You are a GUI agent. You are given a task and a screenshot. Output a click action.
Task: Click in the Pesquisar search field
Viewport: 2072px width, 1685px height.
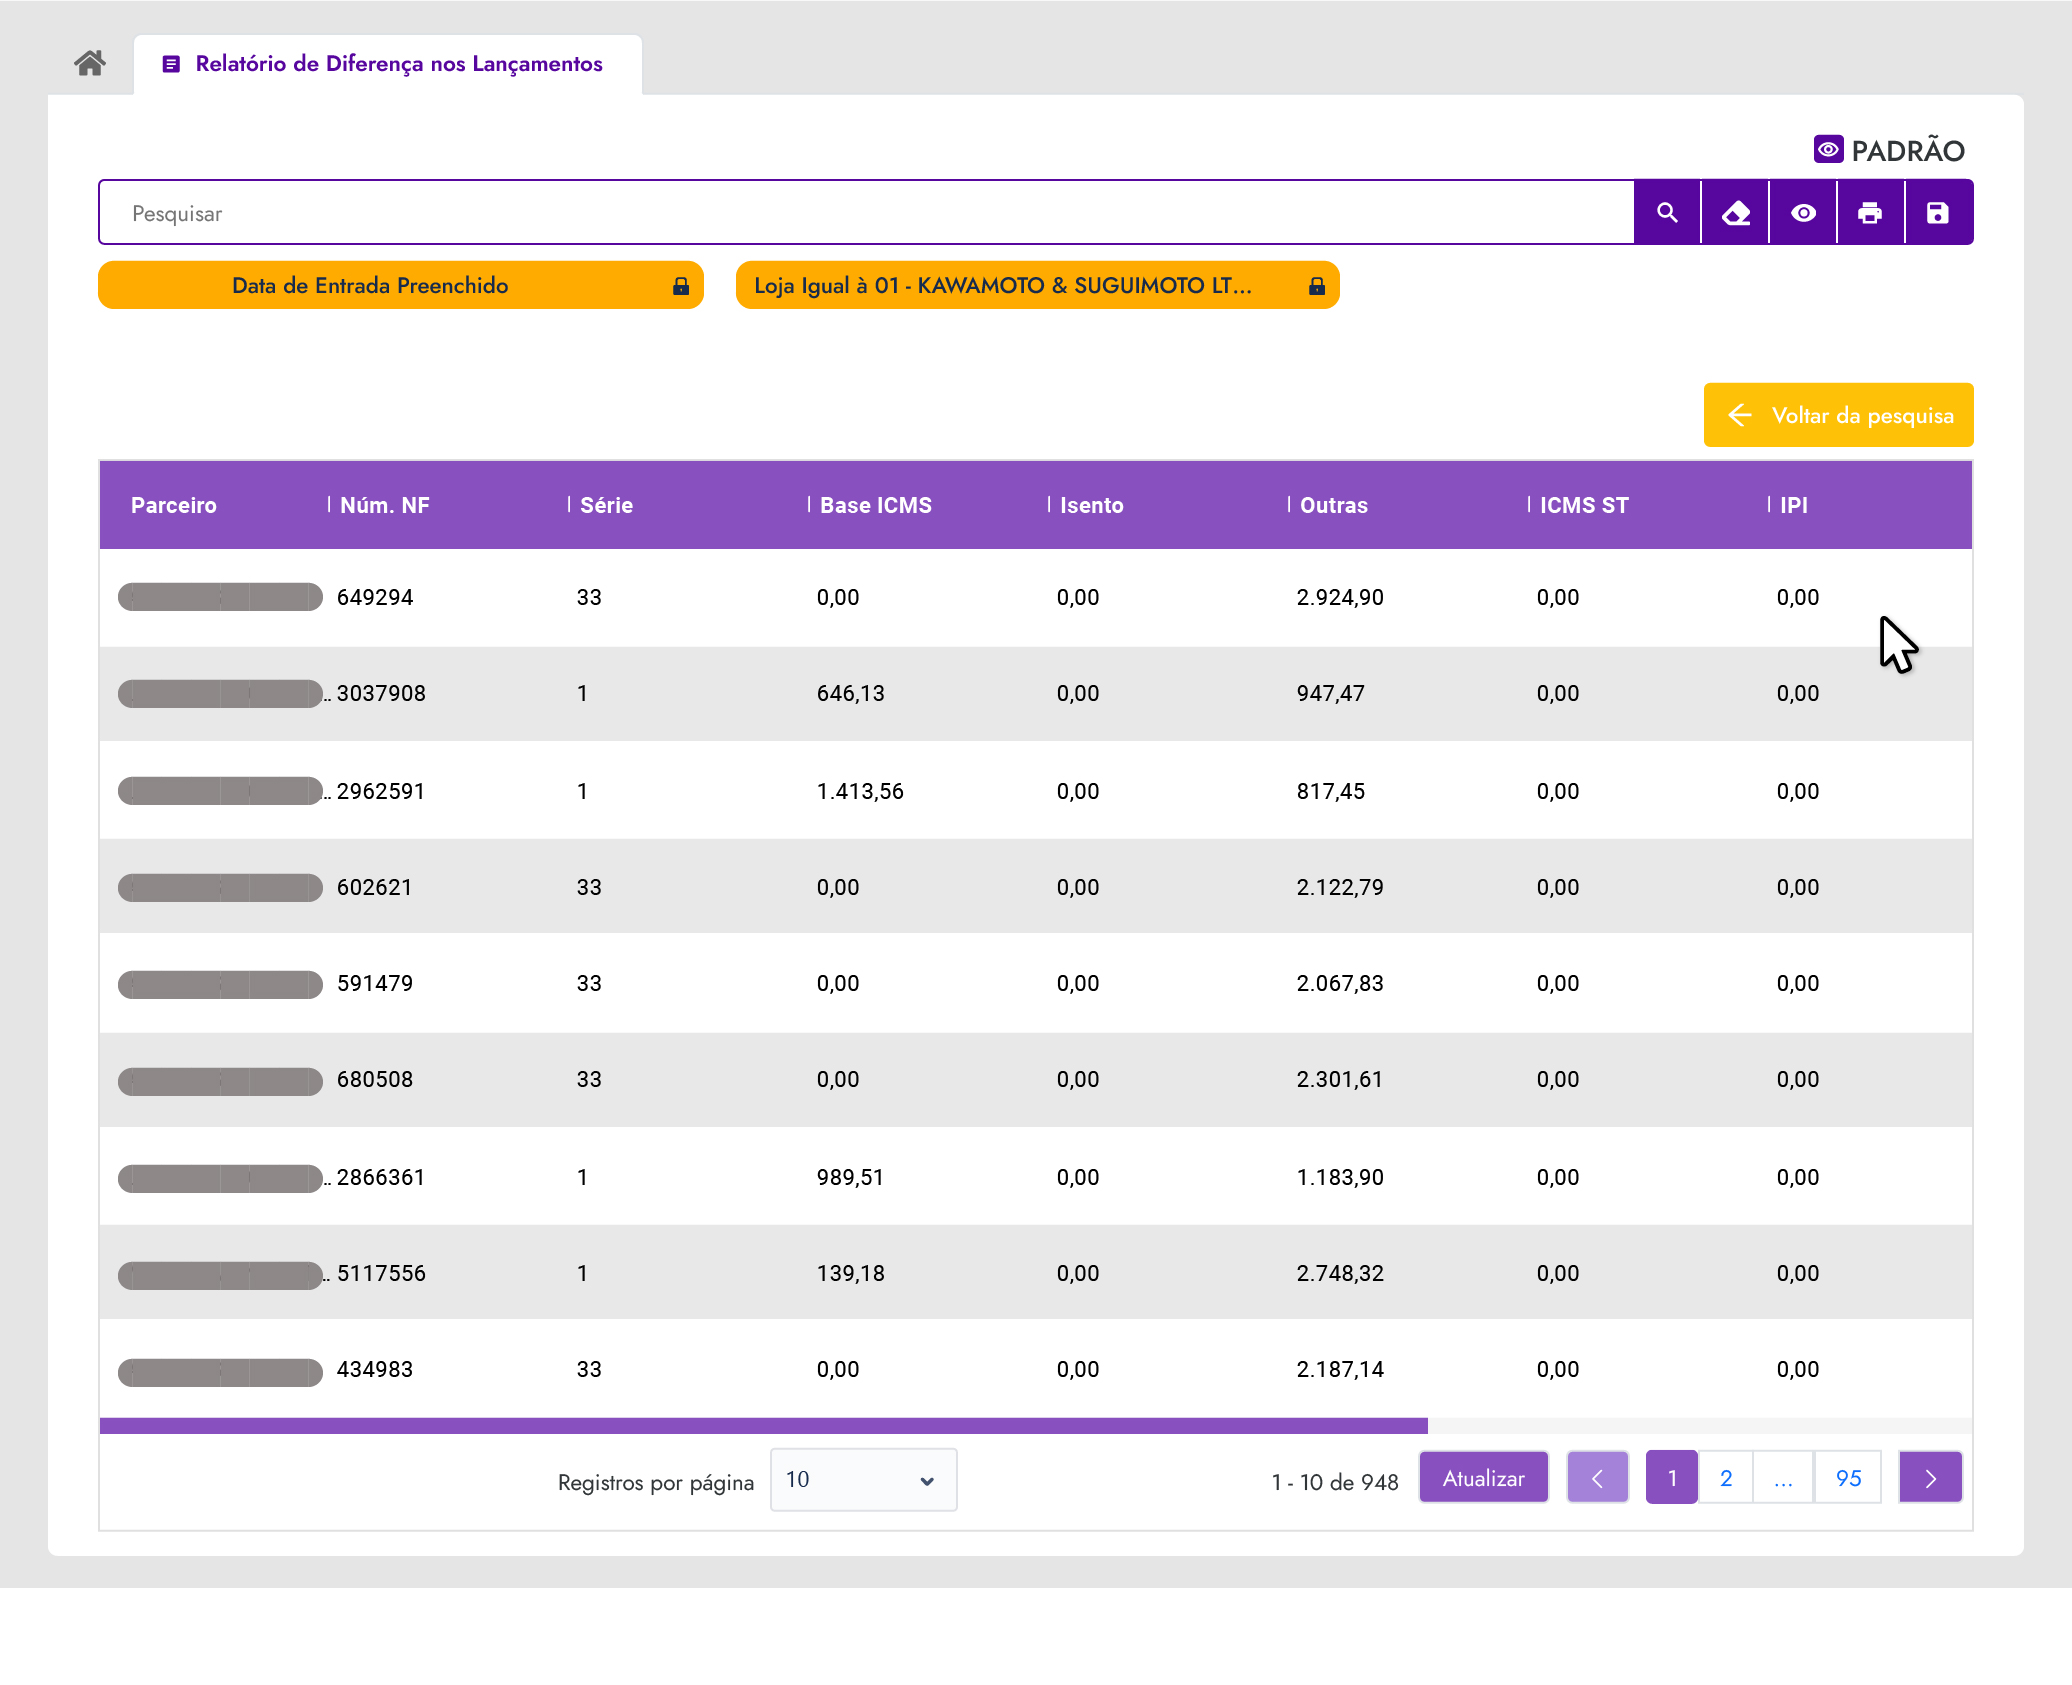coord(866,213)
